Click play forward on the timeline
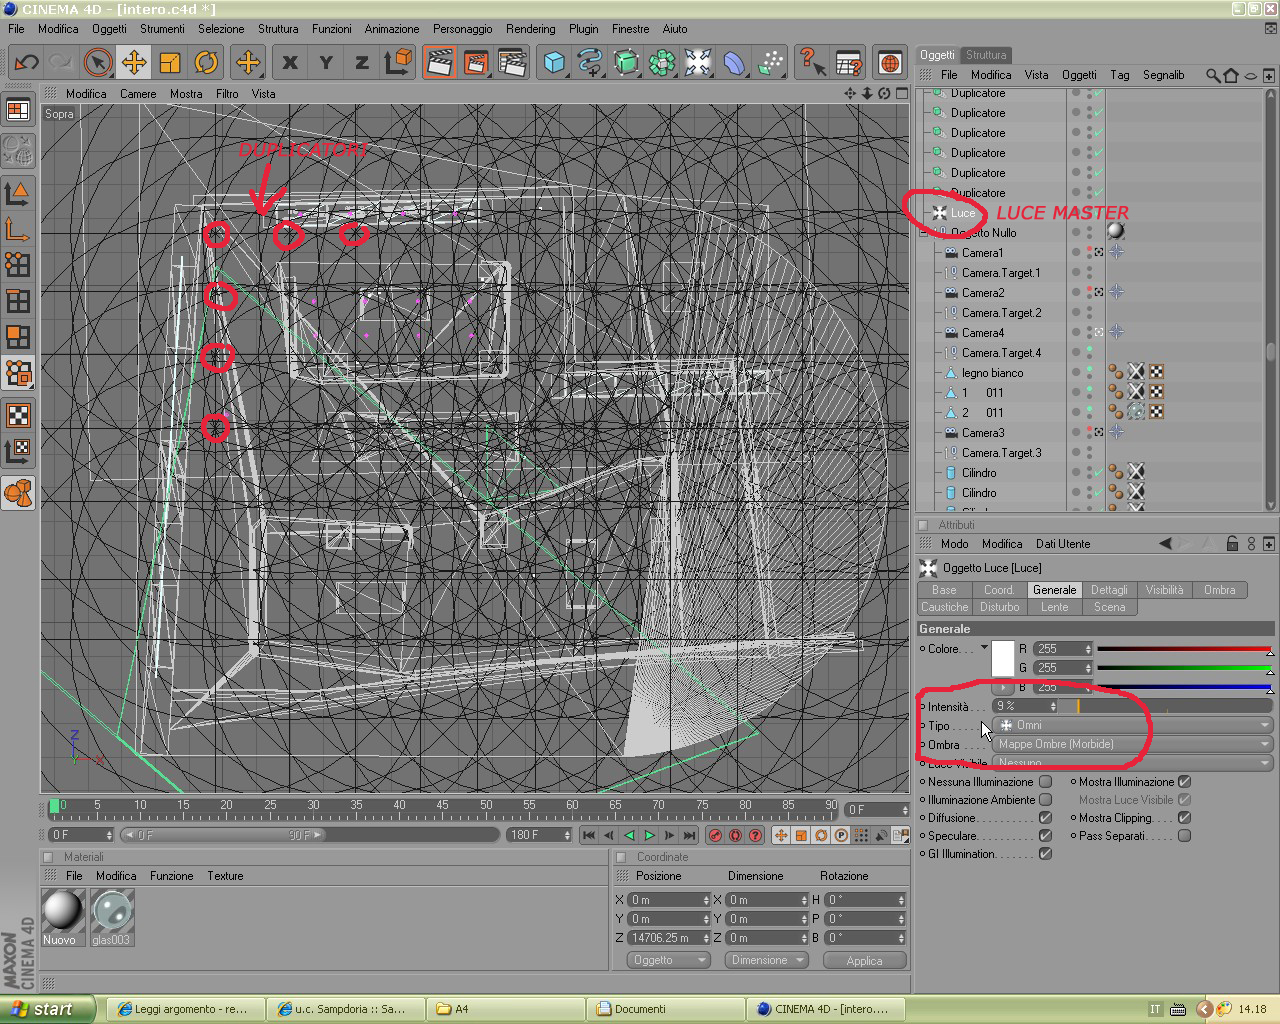 [x=649, y=835]
